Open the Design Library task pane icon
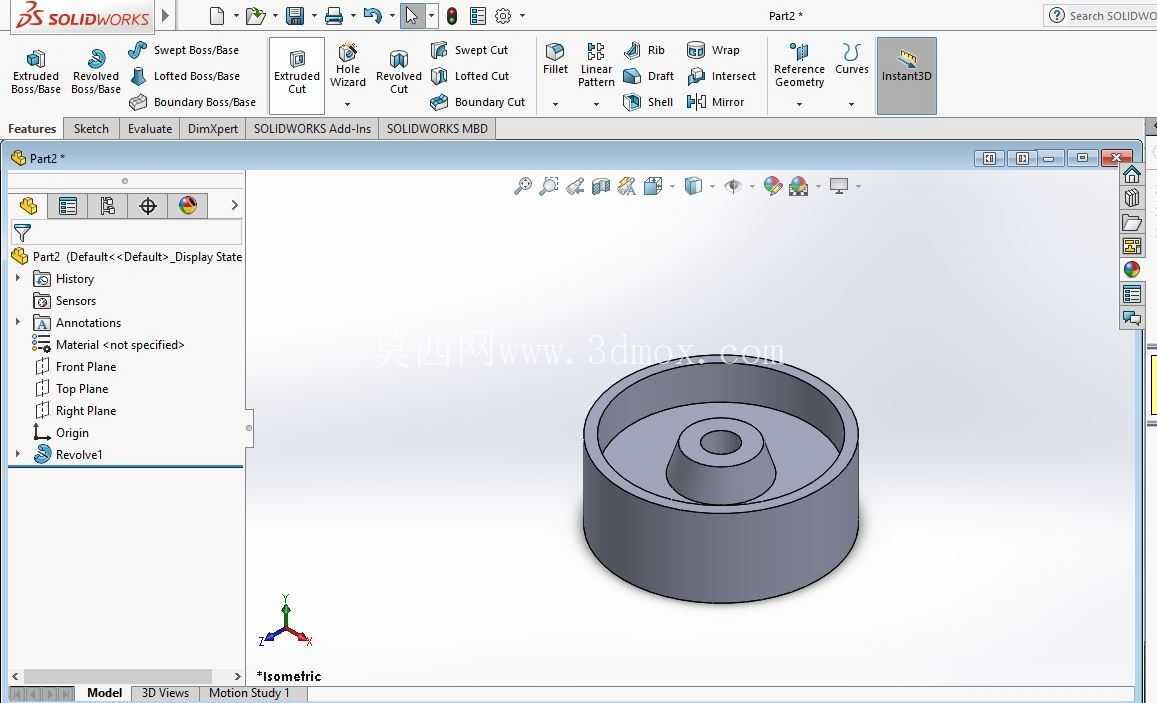Viewport: 1157px width, 703px height. [x=1131, y=198]
